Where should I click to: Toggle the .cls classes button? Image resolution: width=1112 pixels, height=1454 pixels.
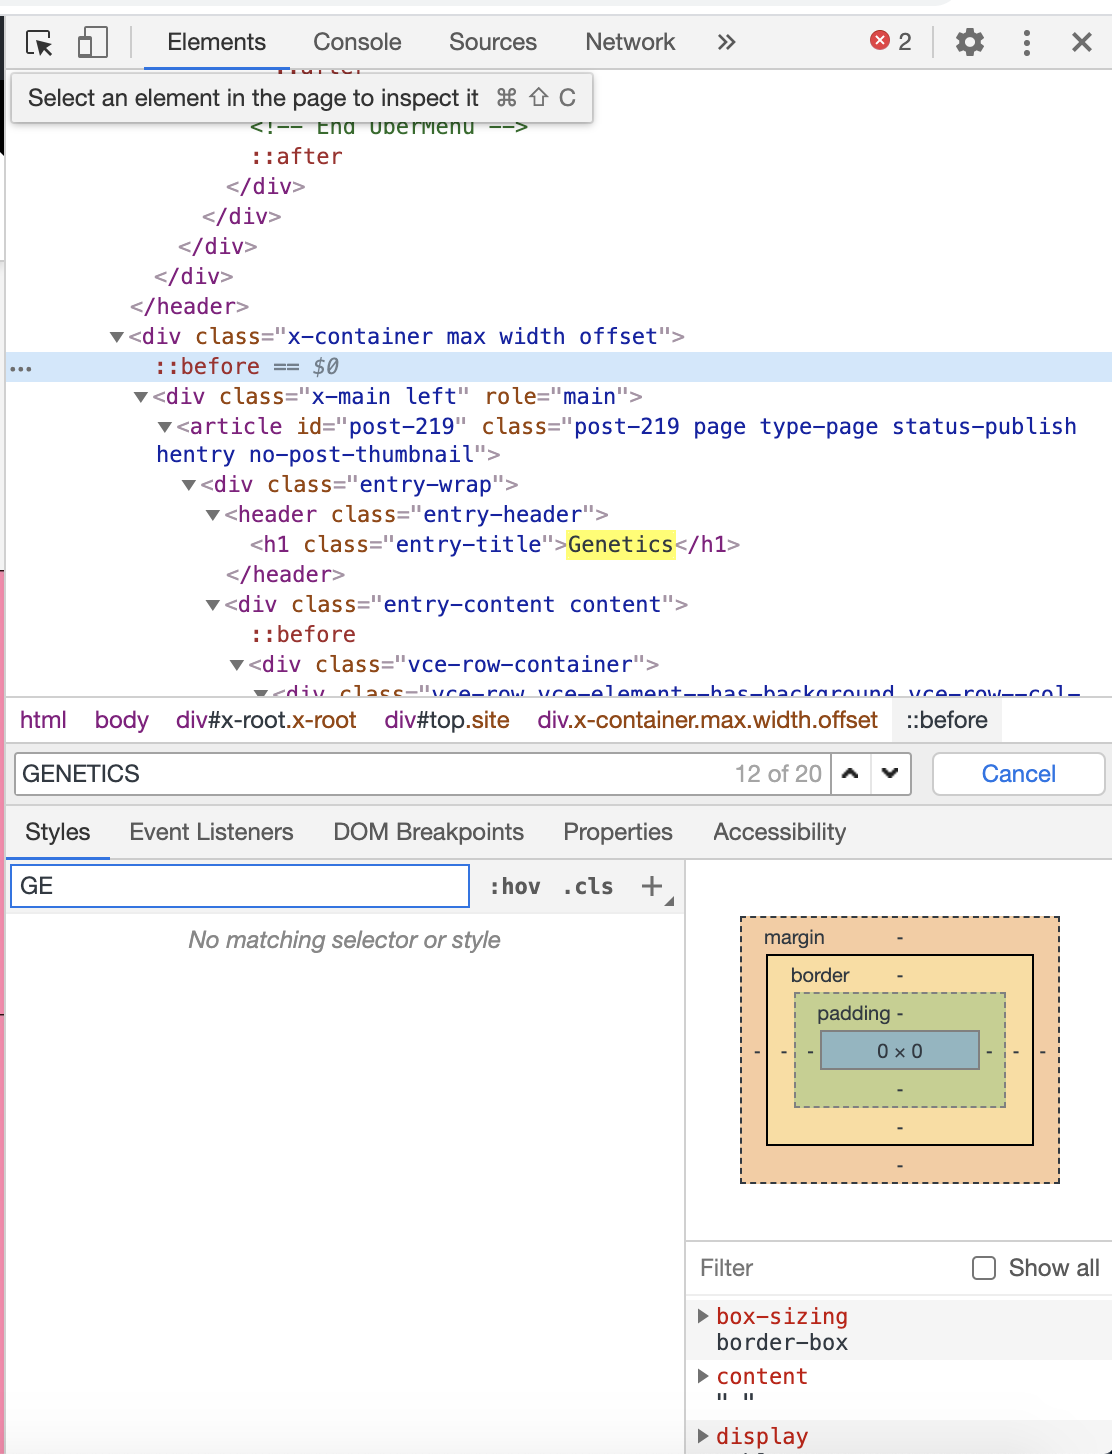click(588, 887)
